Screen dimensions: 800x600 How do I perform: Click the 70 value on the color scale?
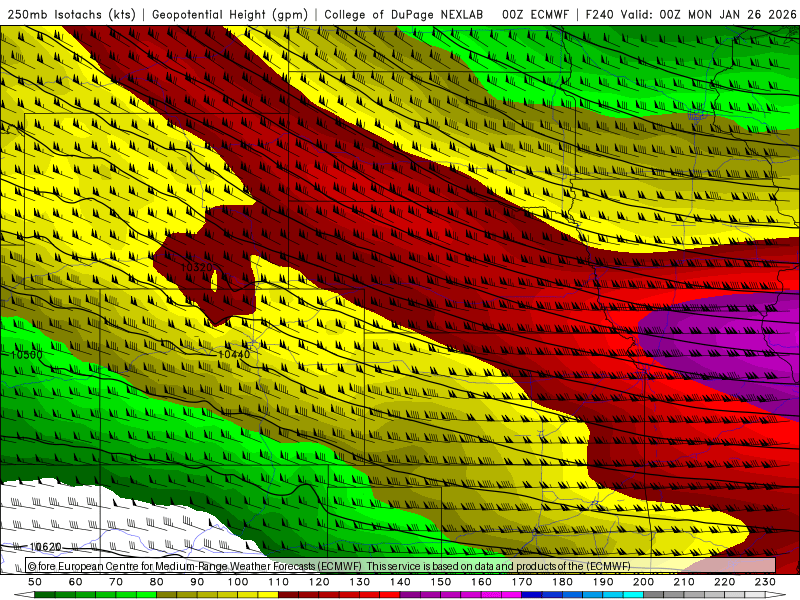coord(116,582)
